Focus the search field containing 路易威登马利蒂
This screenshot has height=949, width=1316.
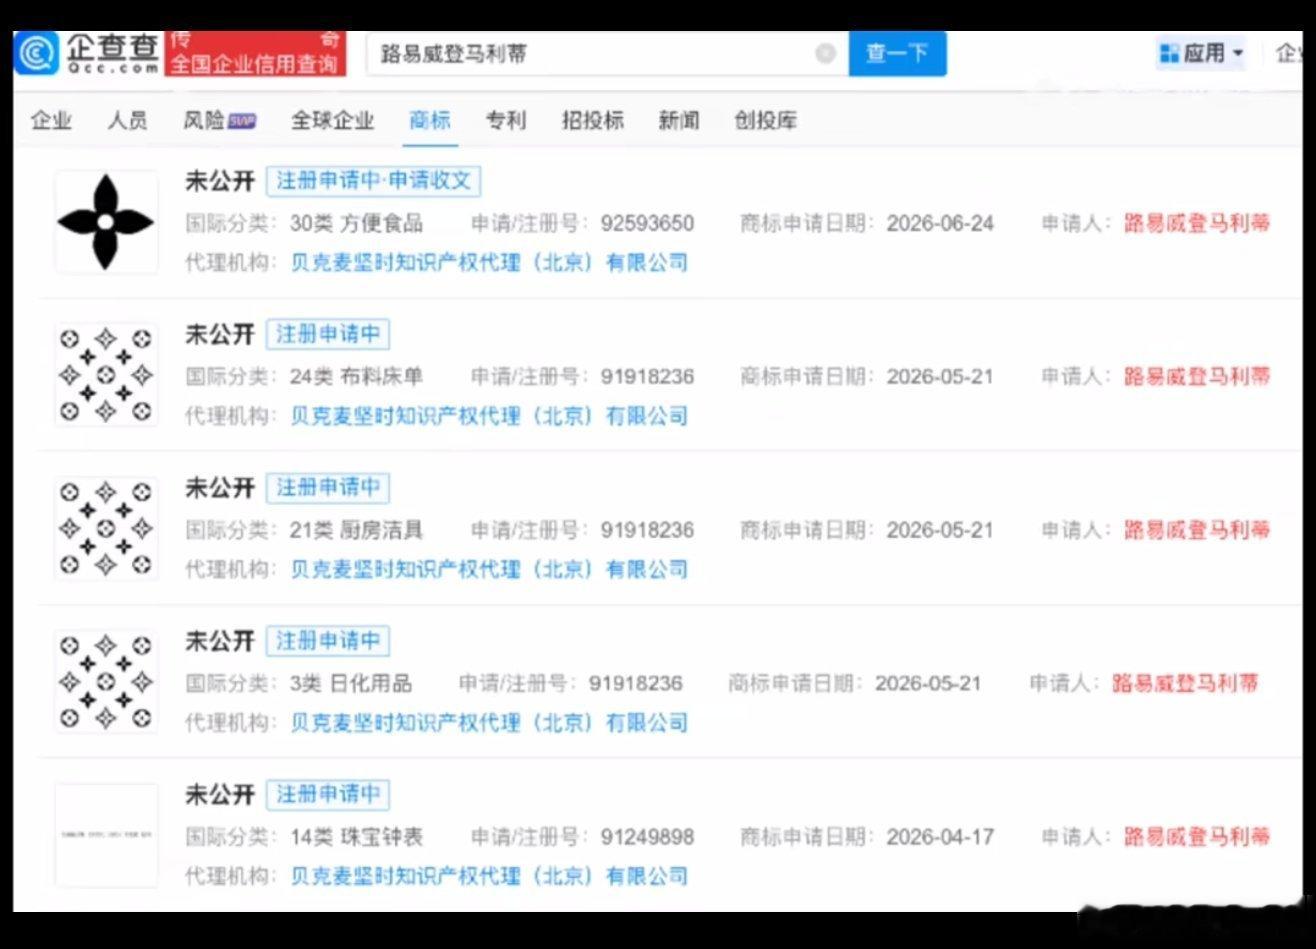[606, 54]
